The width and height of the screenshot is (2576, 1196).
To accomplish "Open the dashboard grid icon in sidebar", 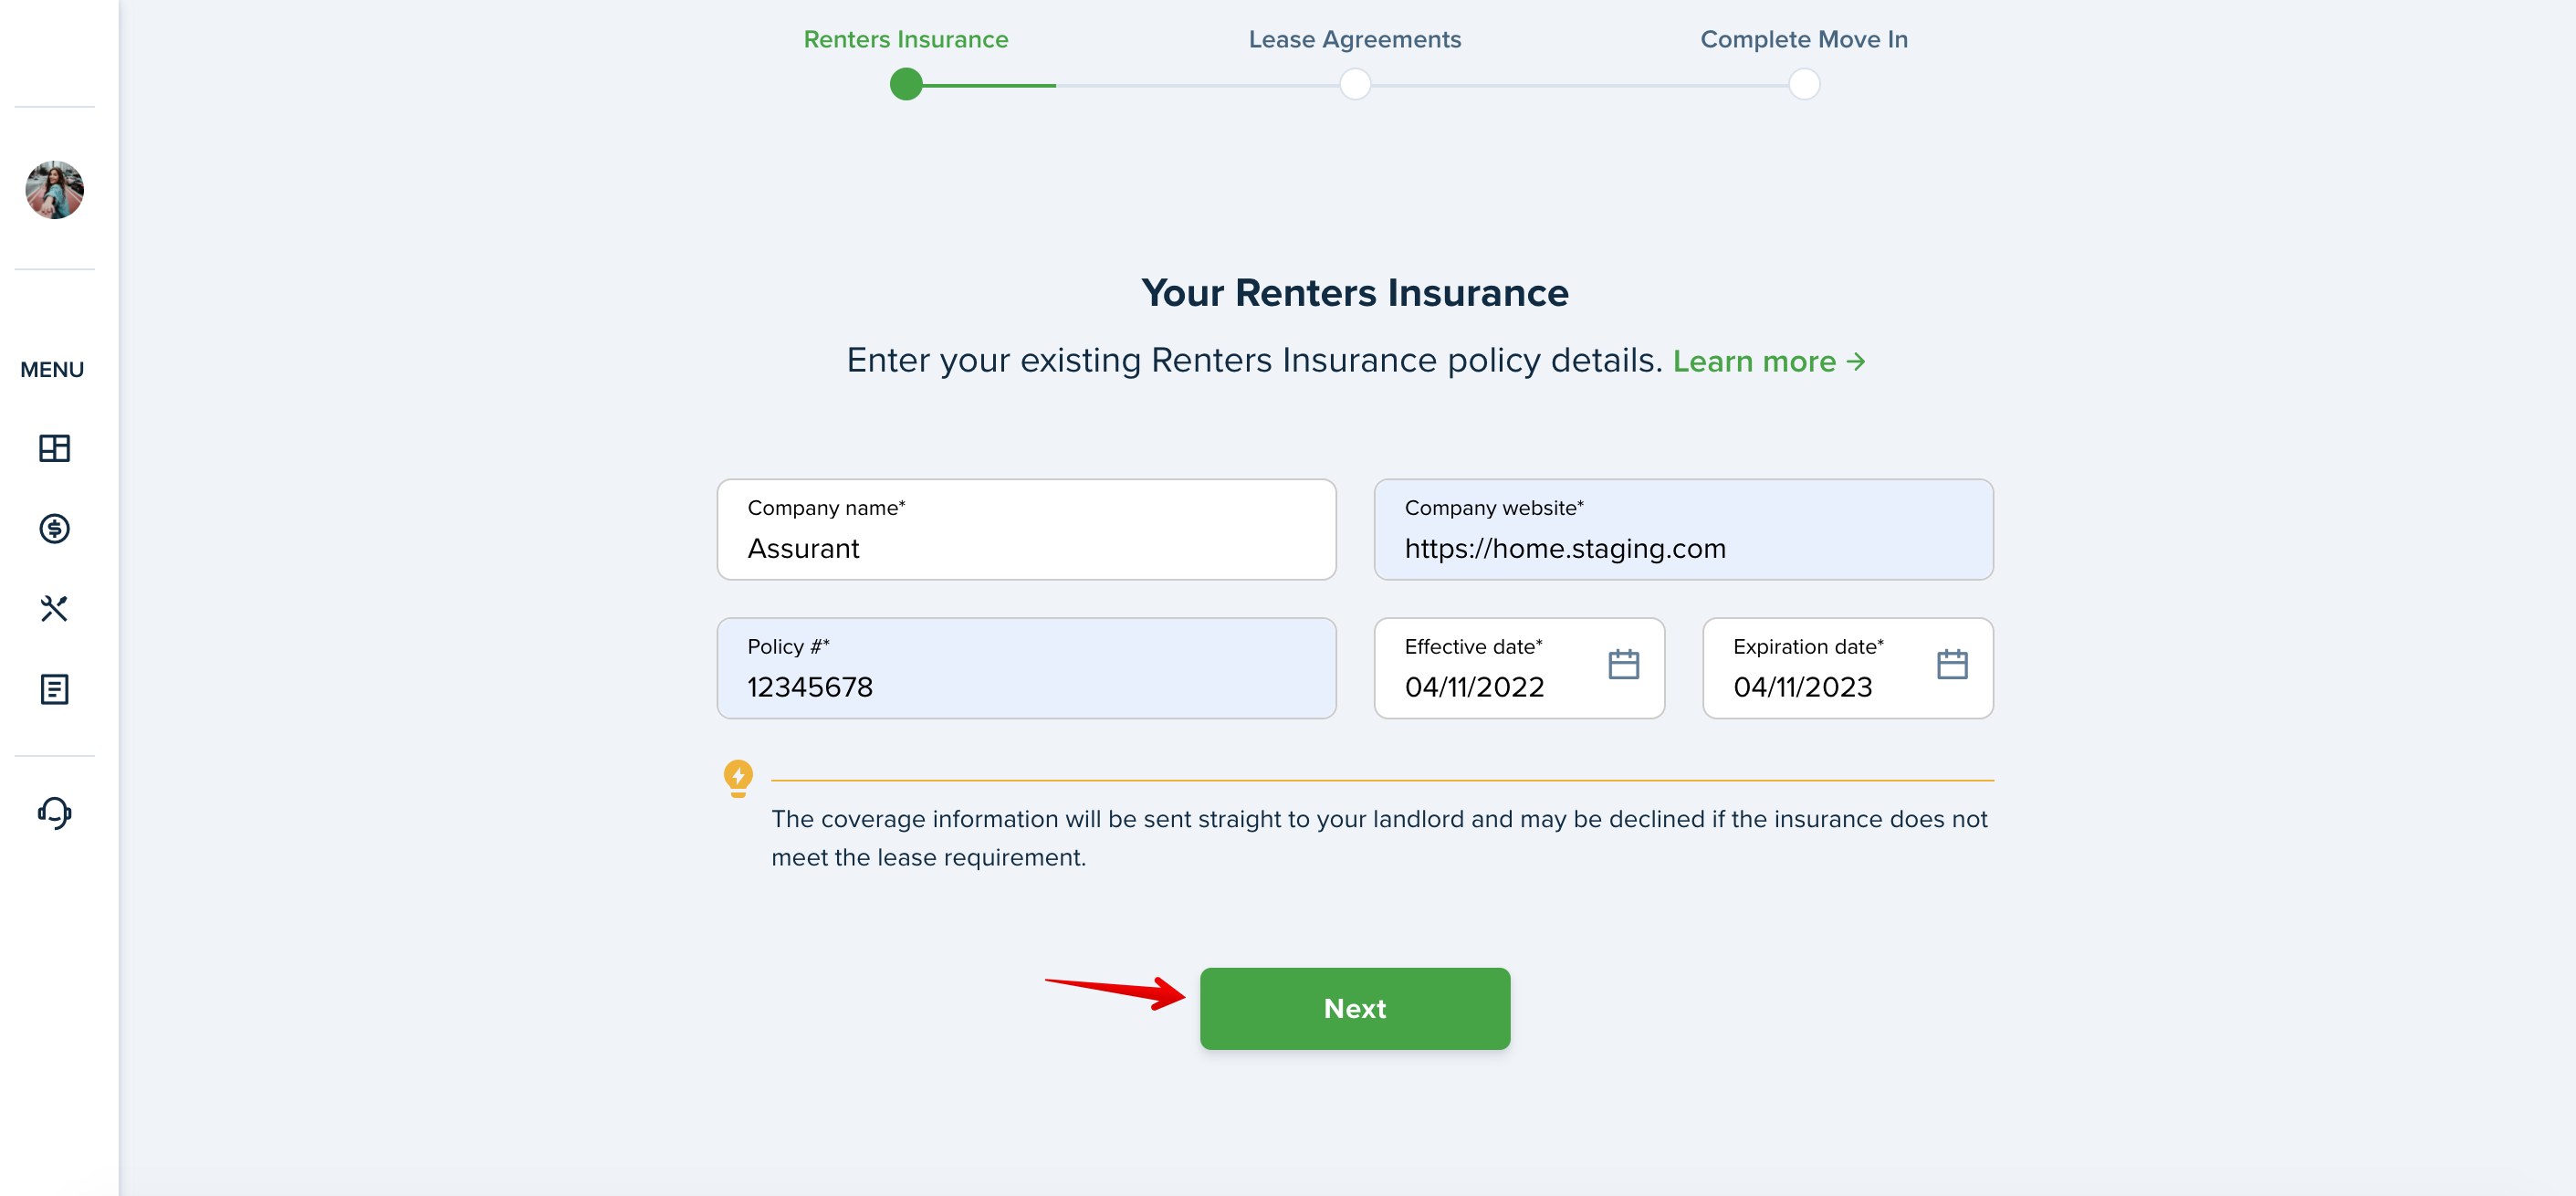I will [54, 448].
